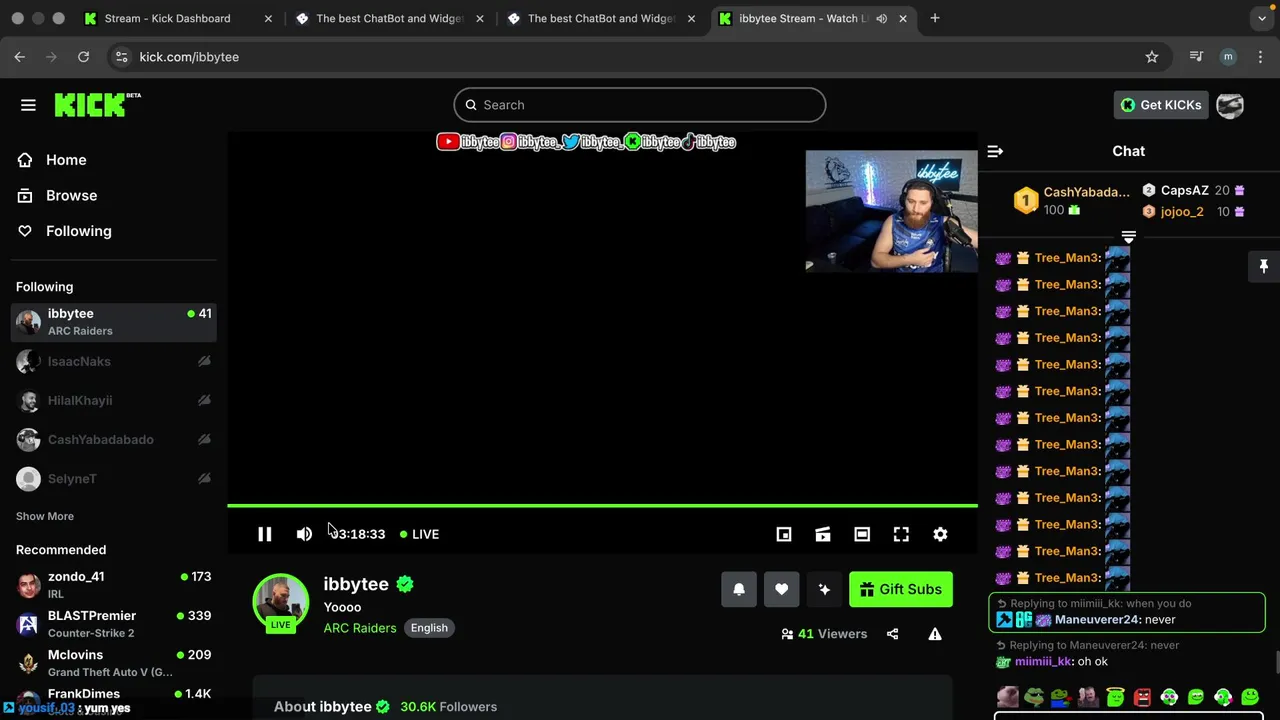Bookmark this page with star
The image size is (1280, 720).
1152,57
